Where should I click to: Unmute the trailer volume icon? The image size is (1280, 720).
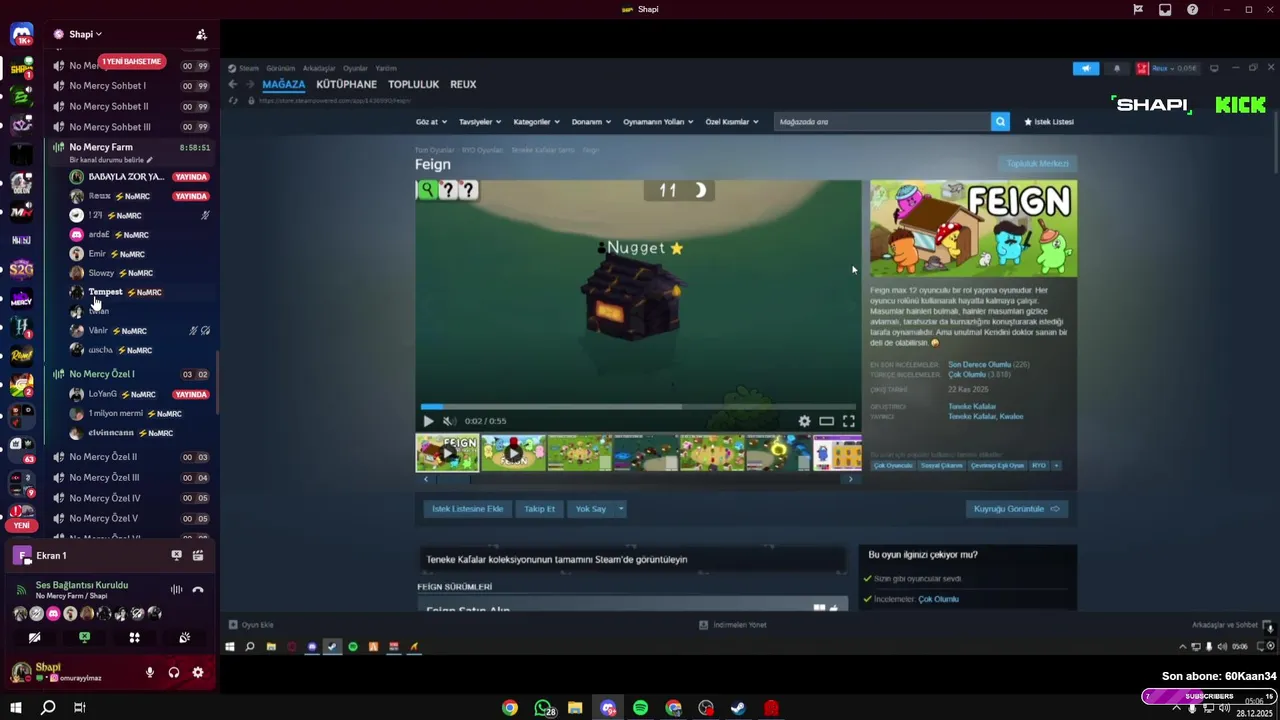449,421
